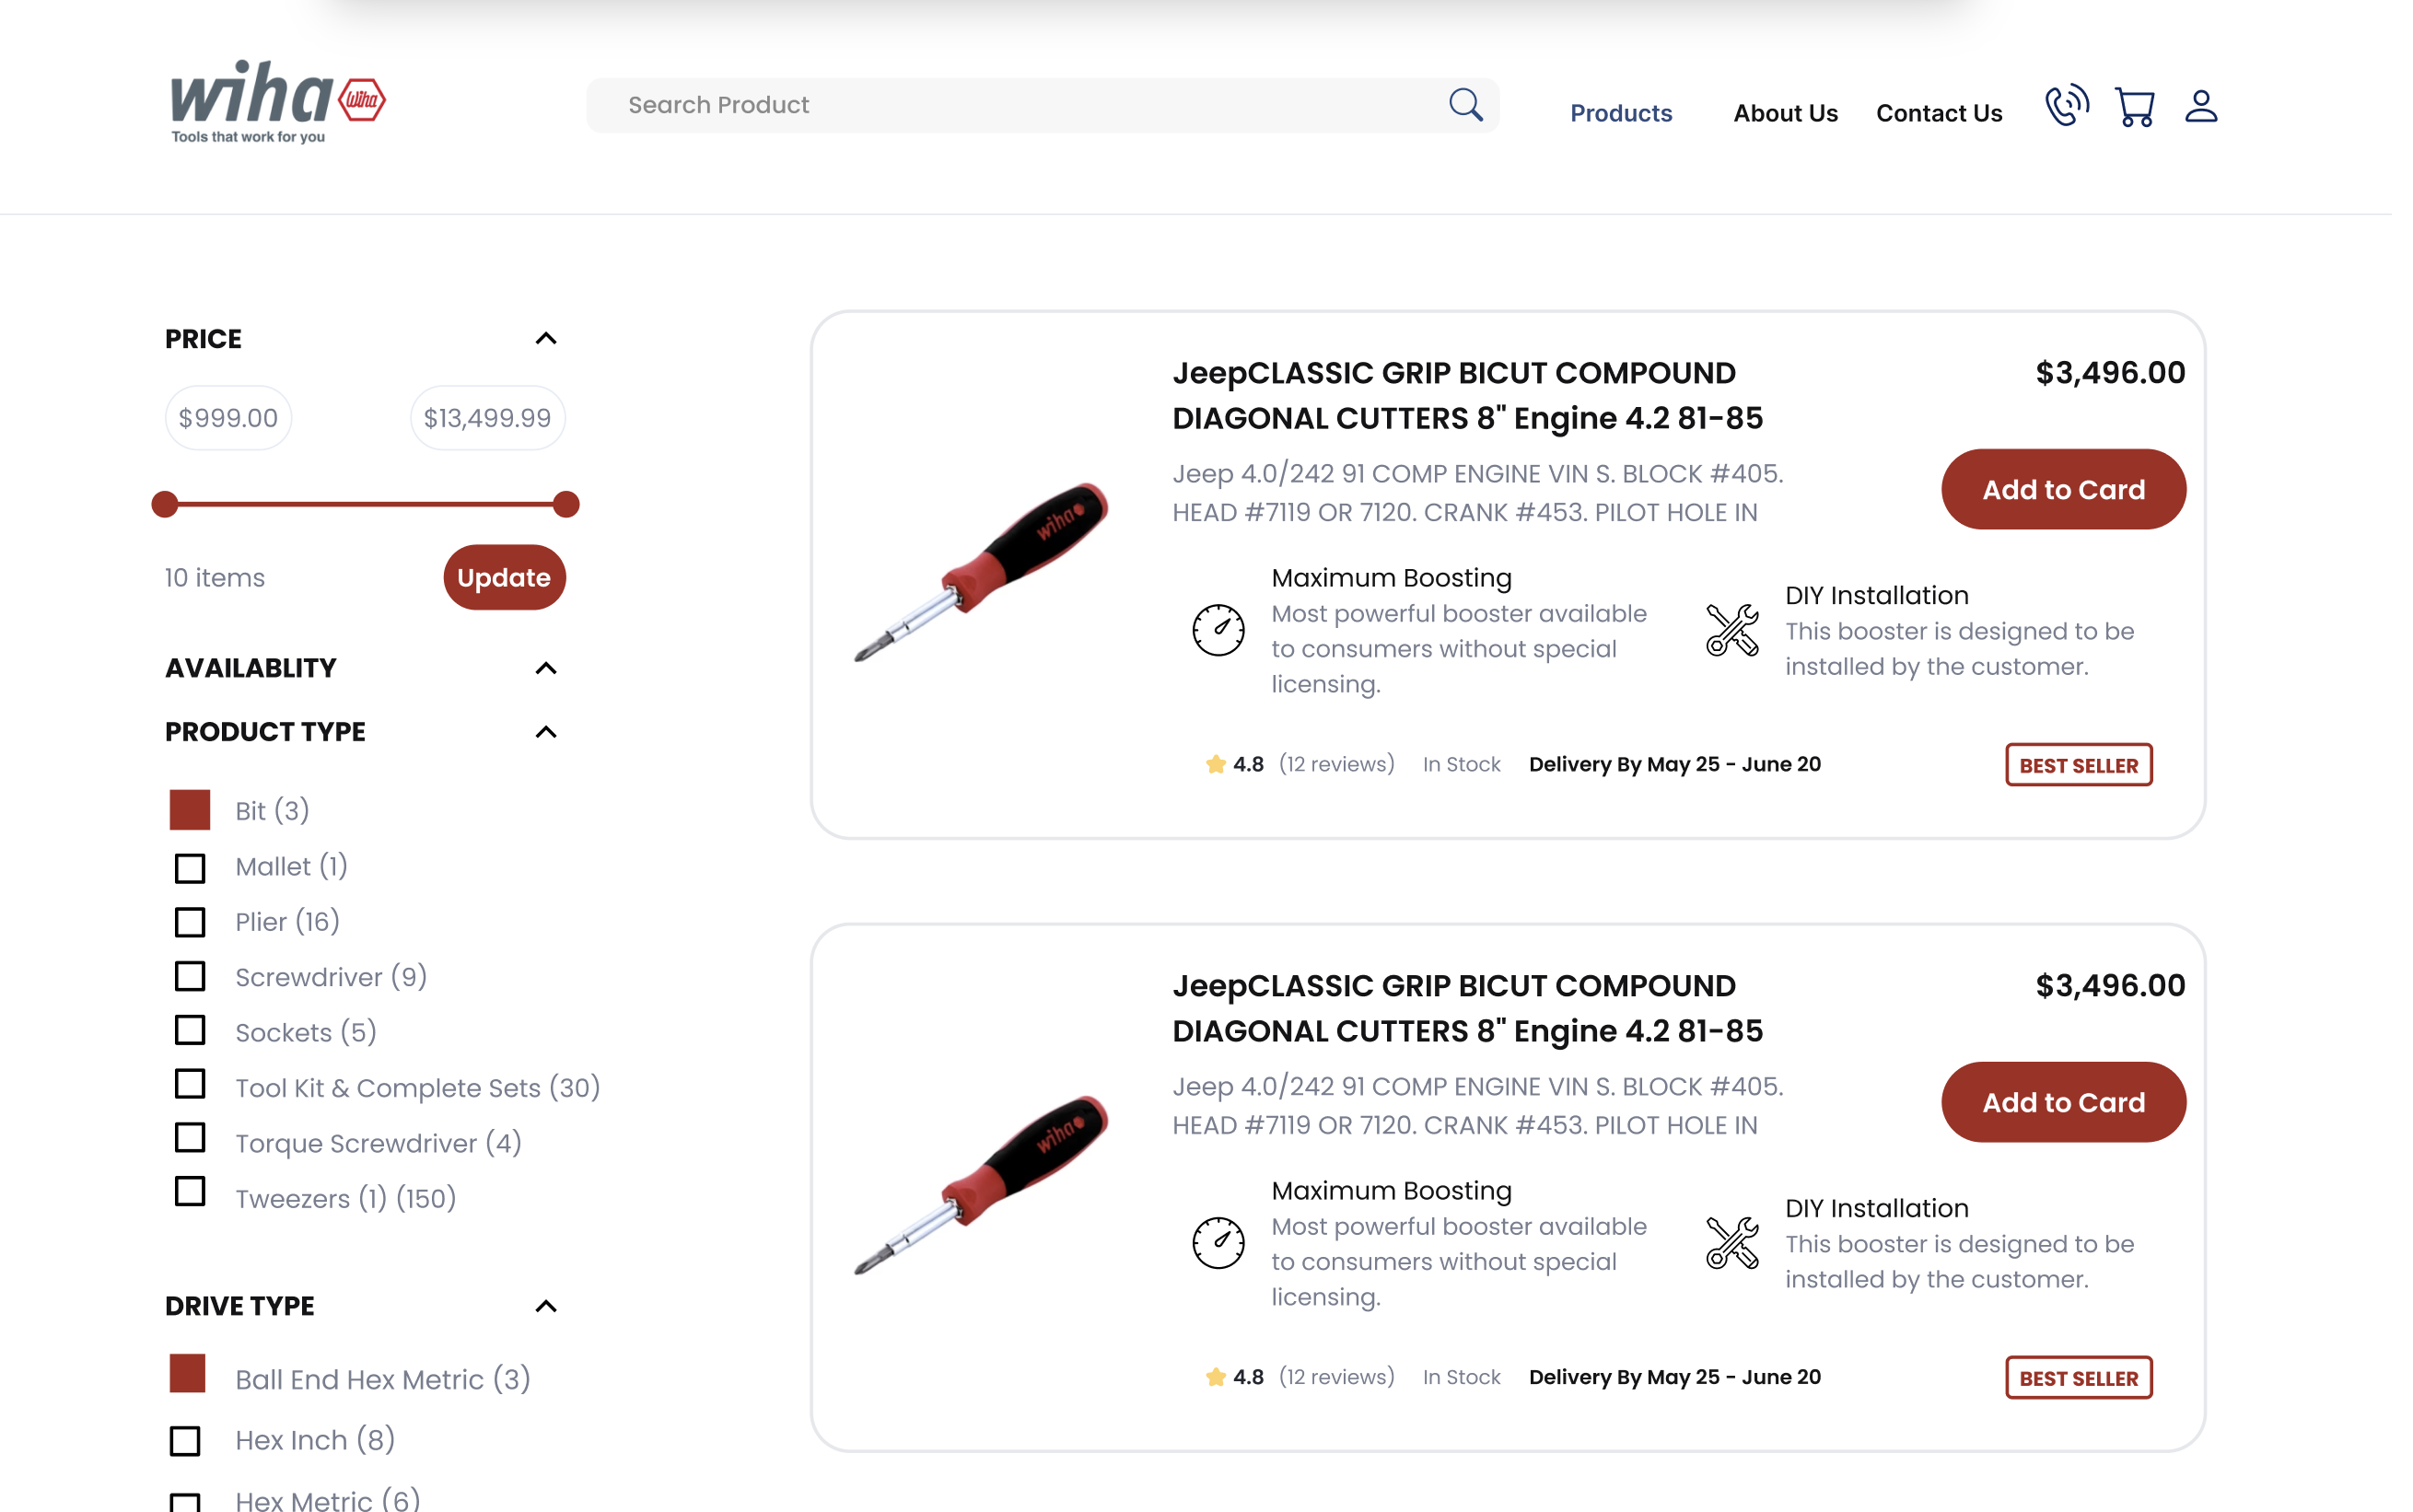The image size is (2413, 1512).
Task: Click the search magnifier icon
Action: coord(1464,104)
